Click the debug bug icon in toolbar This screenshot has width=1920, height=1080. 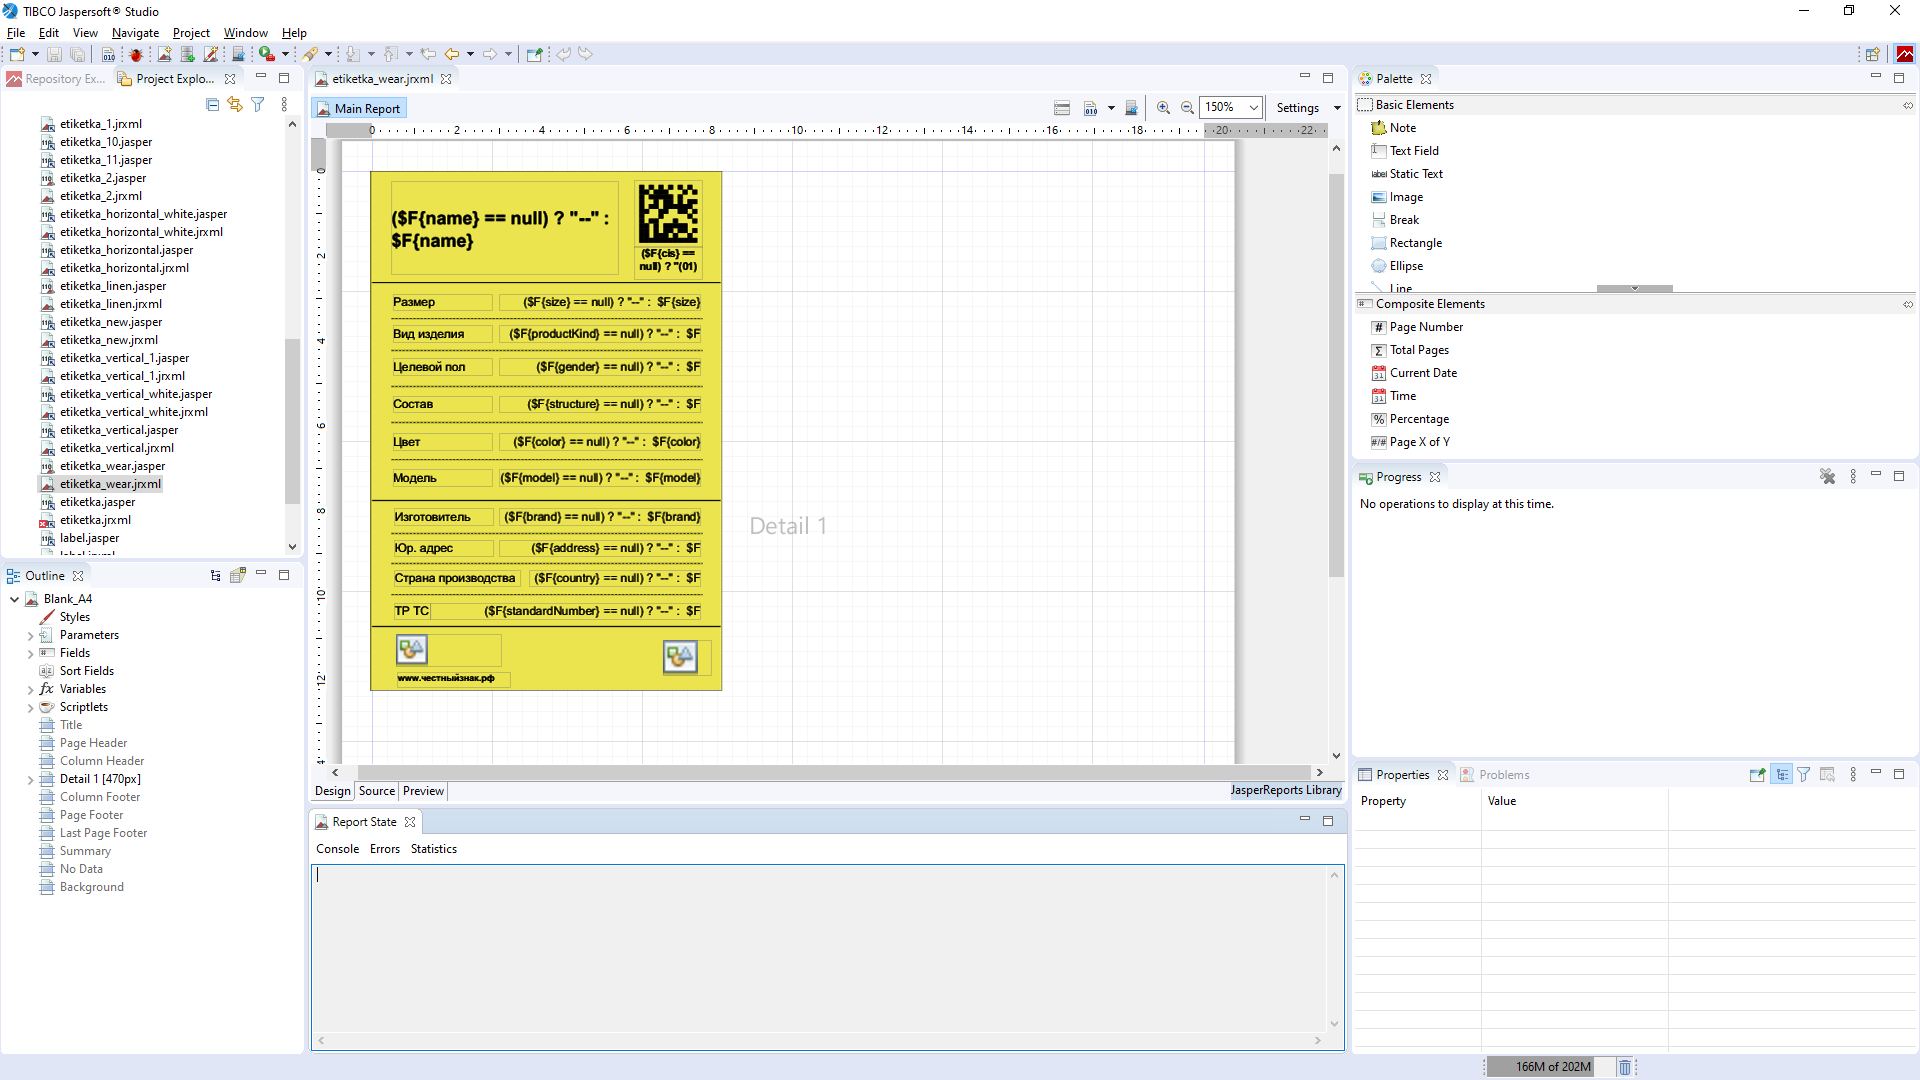click(x=136, y=54)
